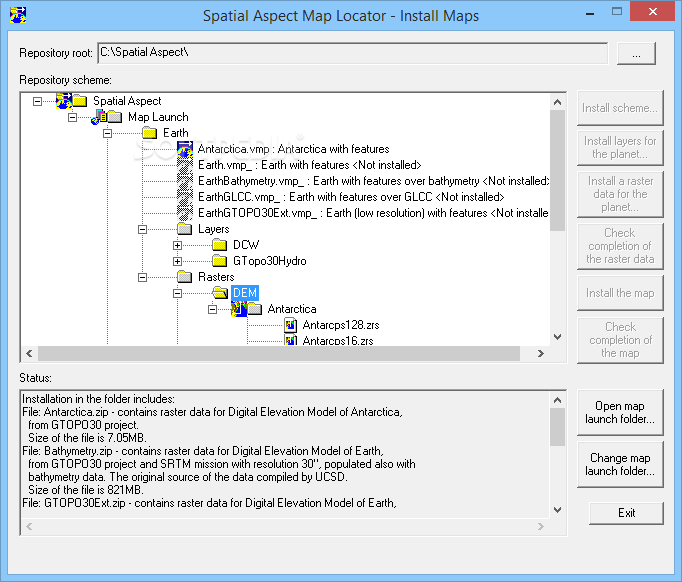Click the browse '...' button for repository root

[636, 54]
